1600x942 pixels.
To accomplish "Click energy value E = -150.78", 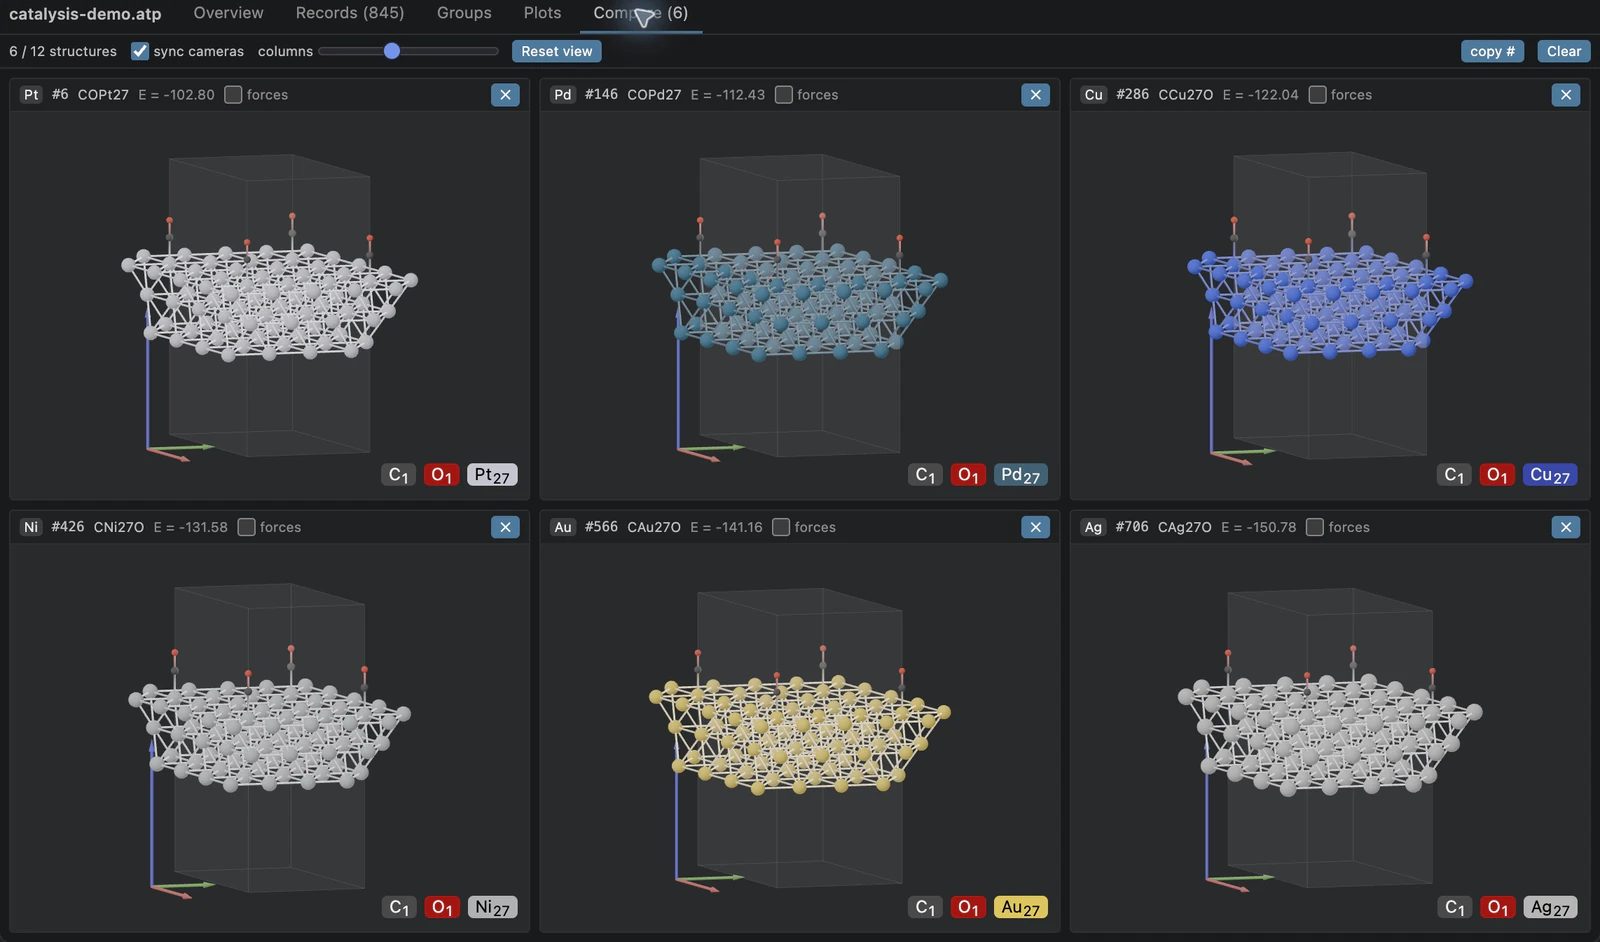I will 1258,527.
